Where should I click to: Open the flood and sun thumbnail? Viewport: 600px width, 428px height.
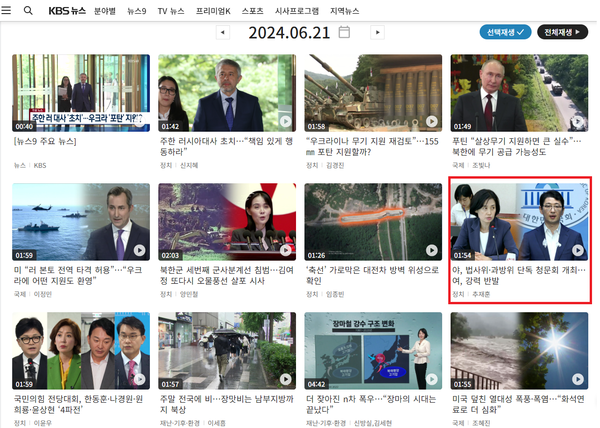[x=520, y=351]
